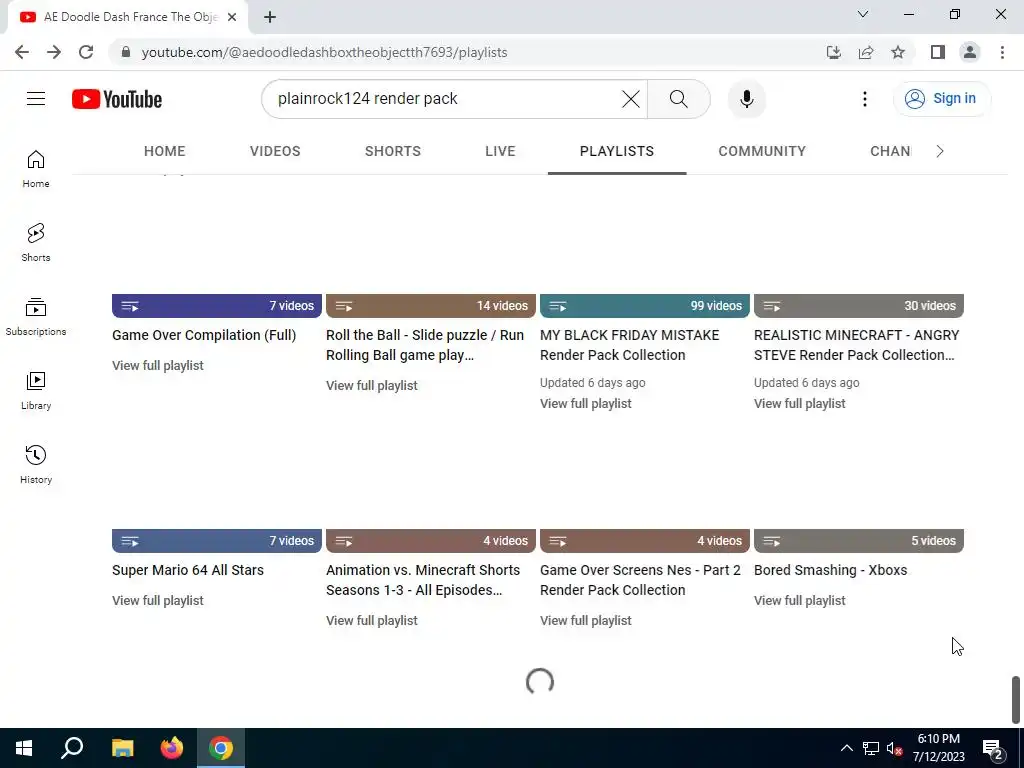The height and width of the screenshot is (768, 1024).
Task: Start voice search with the microphone
Action: point(746,99)
